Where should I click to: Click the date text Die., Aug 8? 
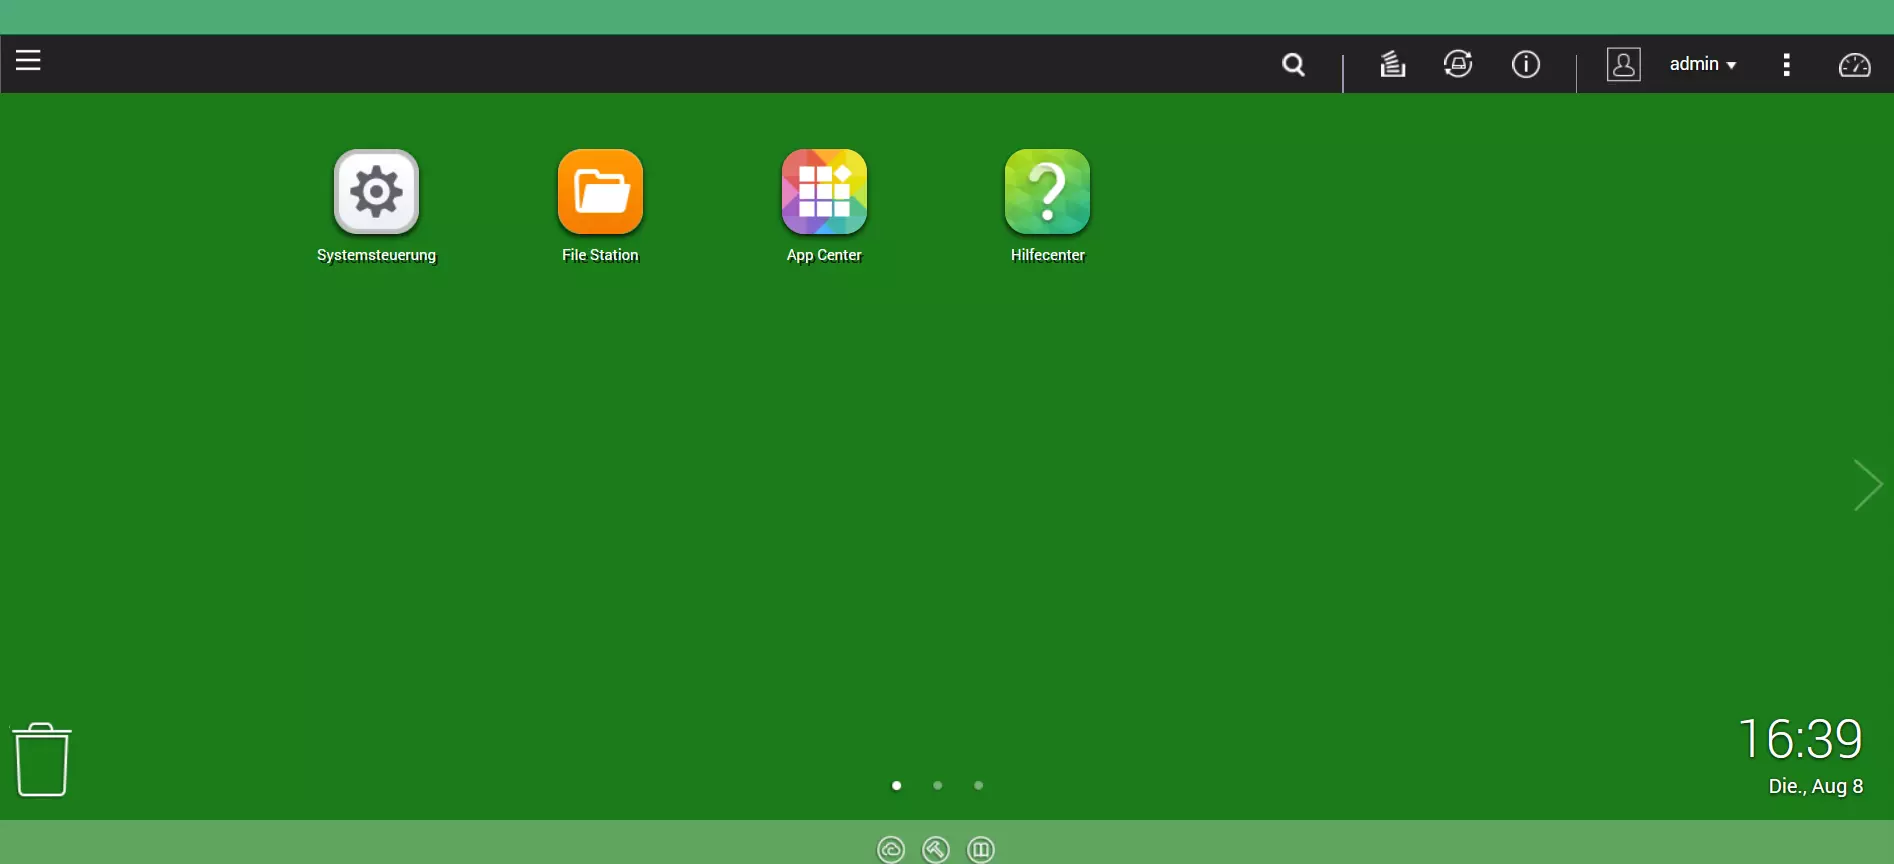click(x=1816, y=786)
